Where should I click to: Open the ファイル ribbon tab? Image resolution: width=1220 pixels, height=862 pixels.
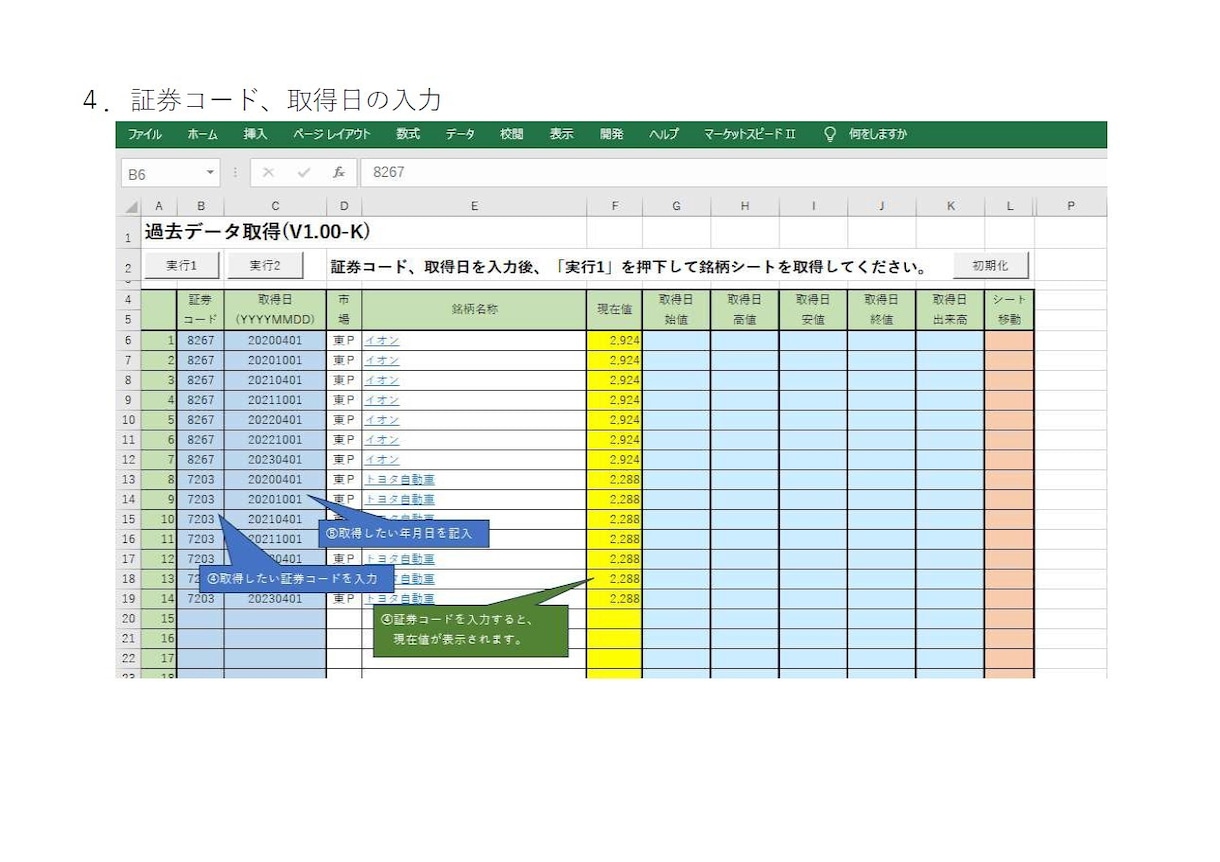pos(145,134)
